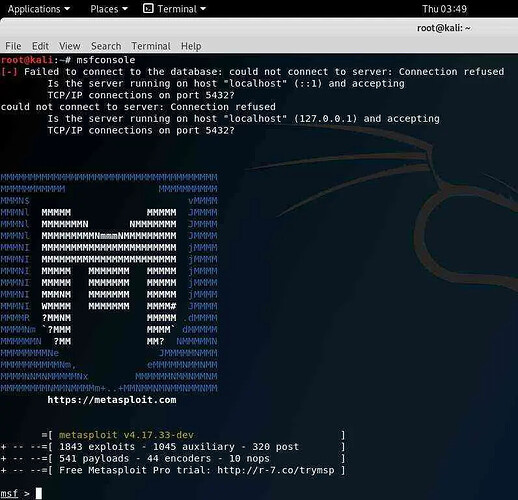The height and width of the screenshot is (500, 518).
Task: Click the red root@kali prompt text
Action: click(27, 60)
